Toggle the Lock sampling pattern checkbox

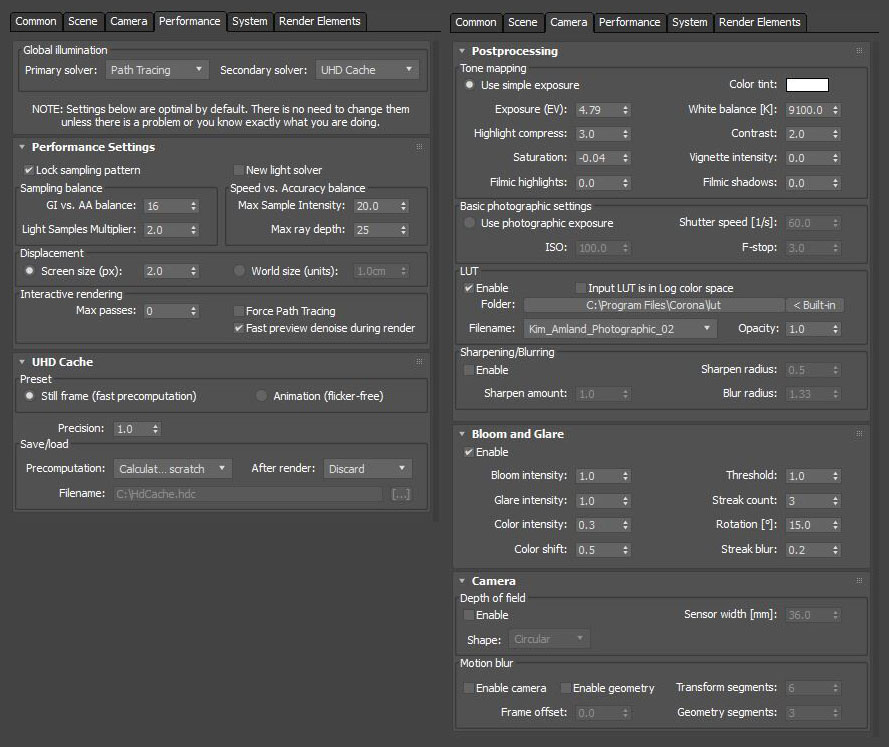(x=28, y=170)
